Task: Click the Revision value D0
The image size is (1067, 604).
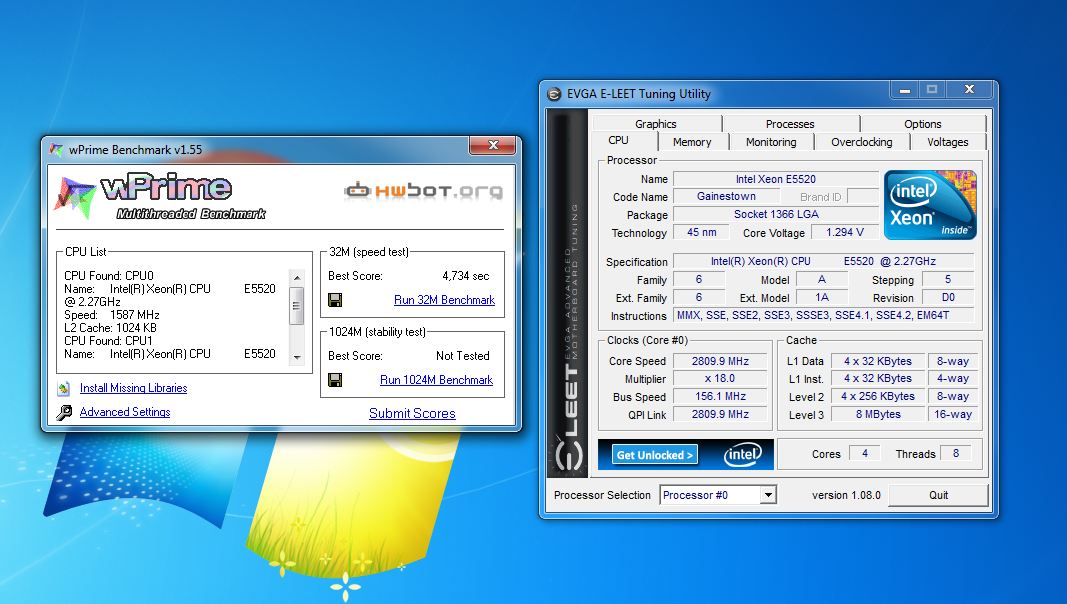Action: (x=948, y=298)
